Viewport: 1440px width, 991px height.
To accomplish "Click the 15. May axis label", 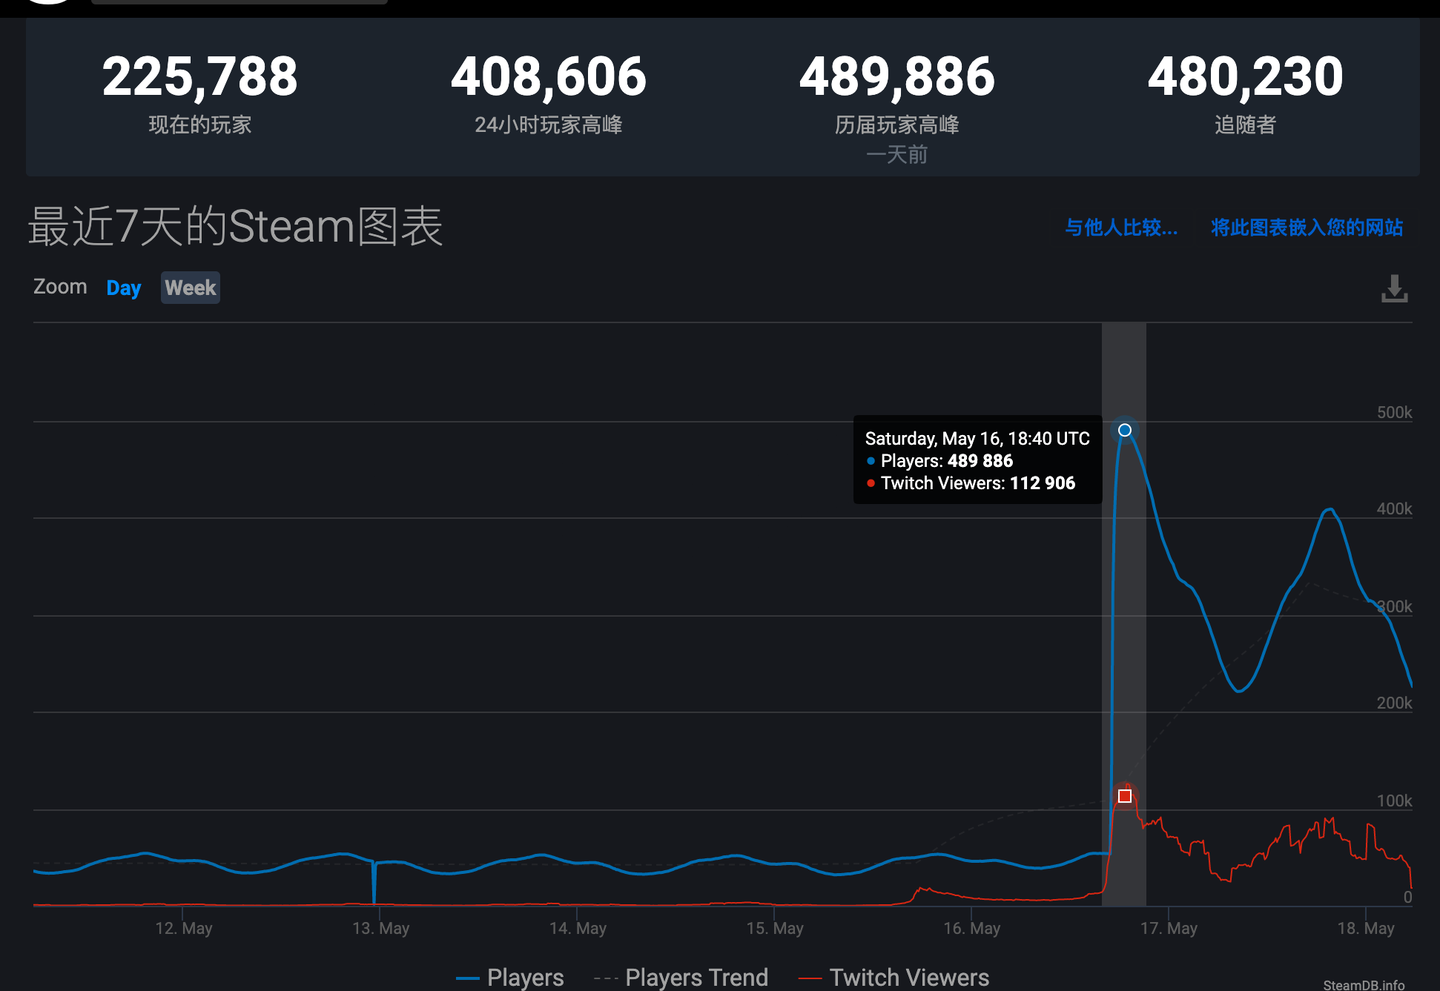I will pyautogui.click(x=775, y=928).
